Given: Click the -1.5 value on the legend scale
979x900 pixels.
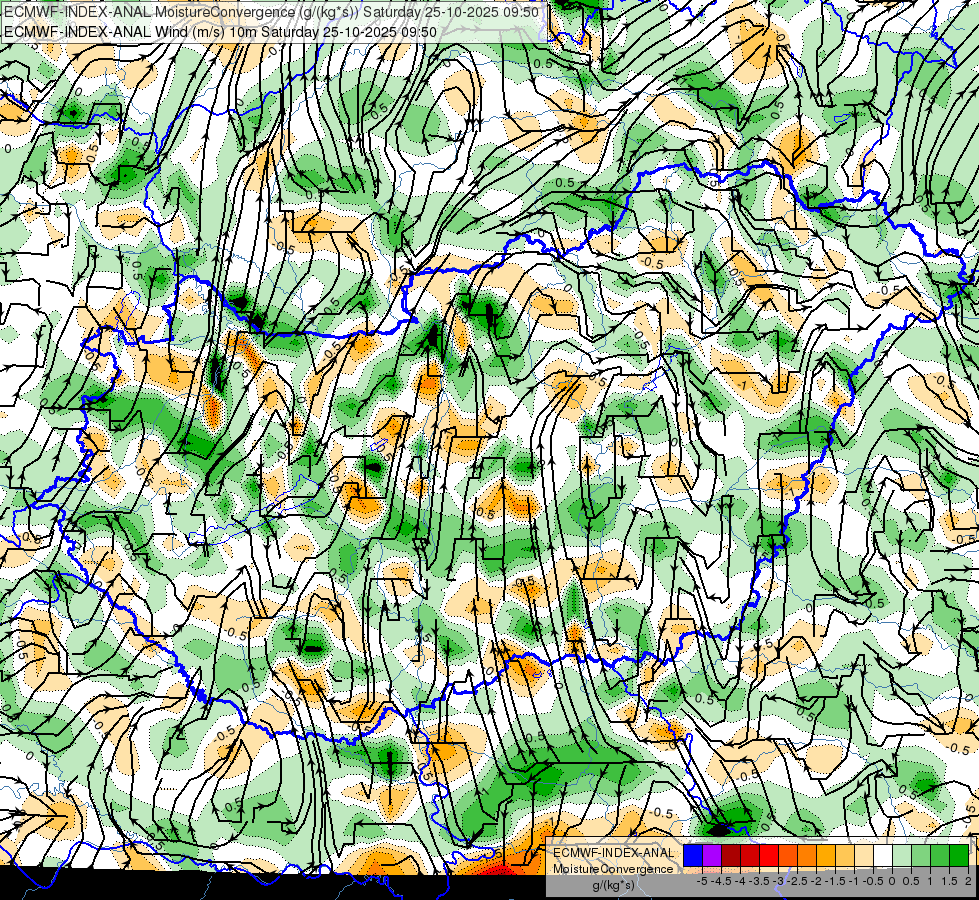Looking at the screenshot, I should coord(835,881).
